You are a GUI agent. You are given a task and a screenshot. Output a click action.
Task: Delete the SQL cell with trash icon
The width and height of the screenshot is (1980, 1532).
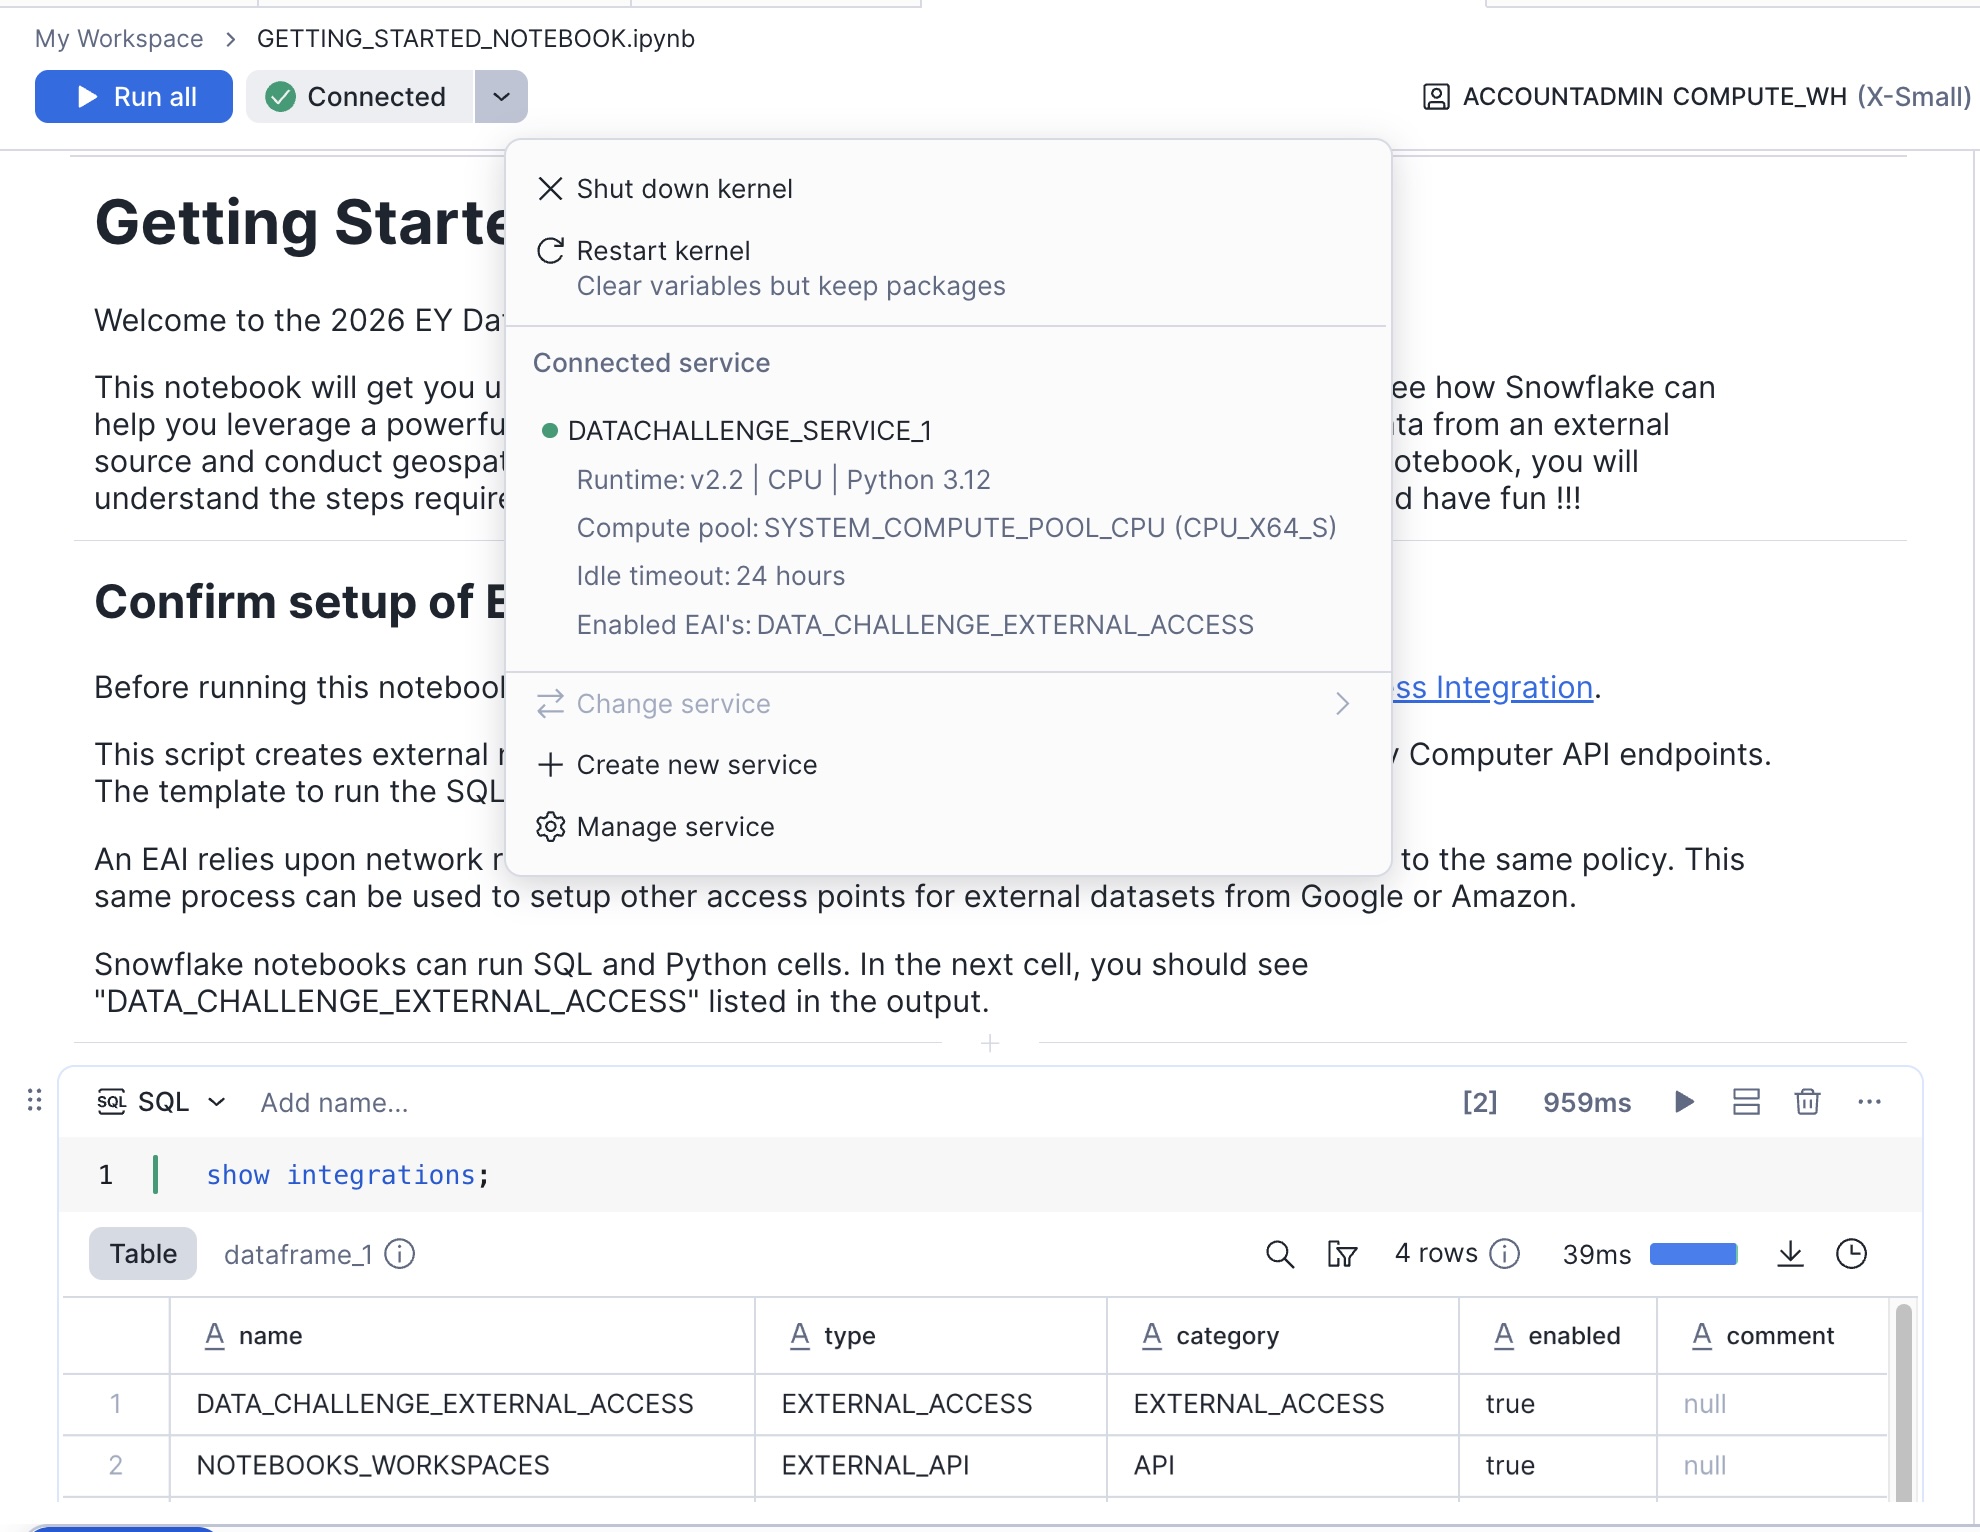(1807, 1102)
